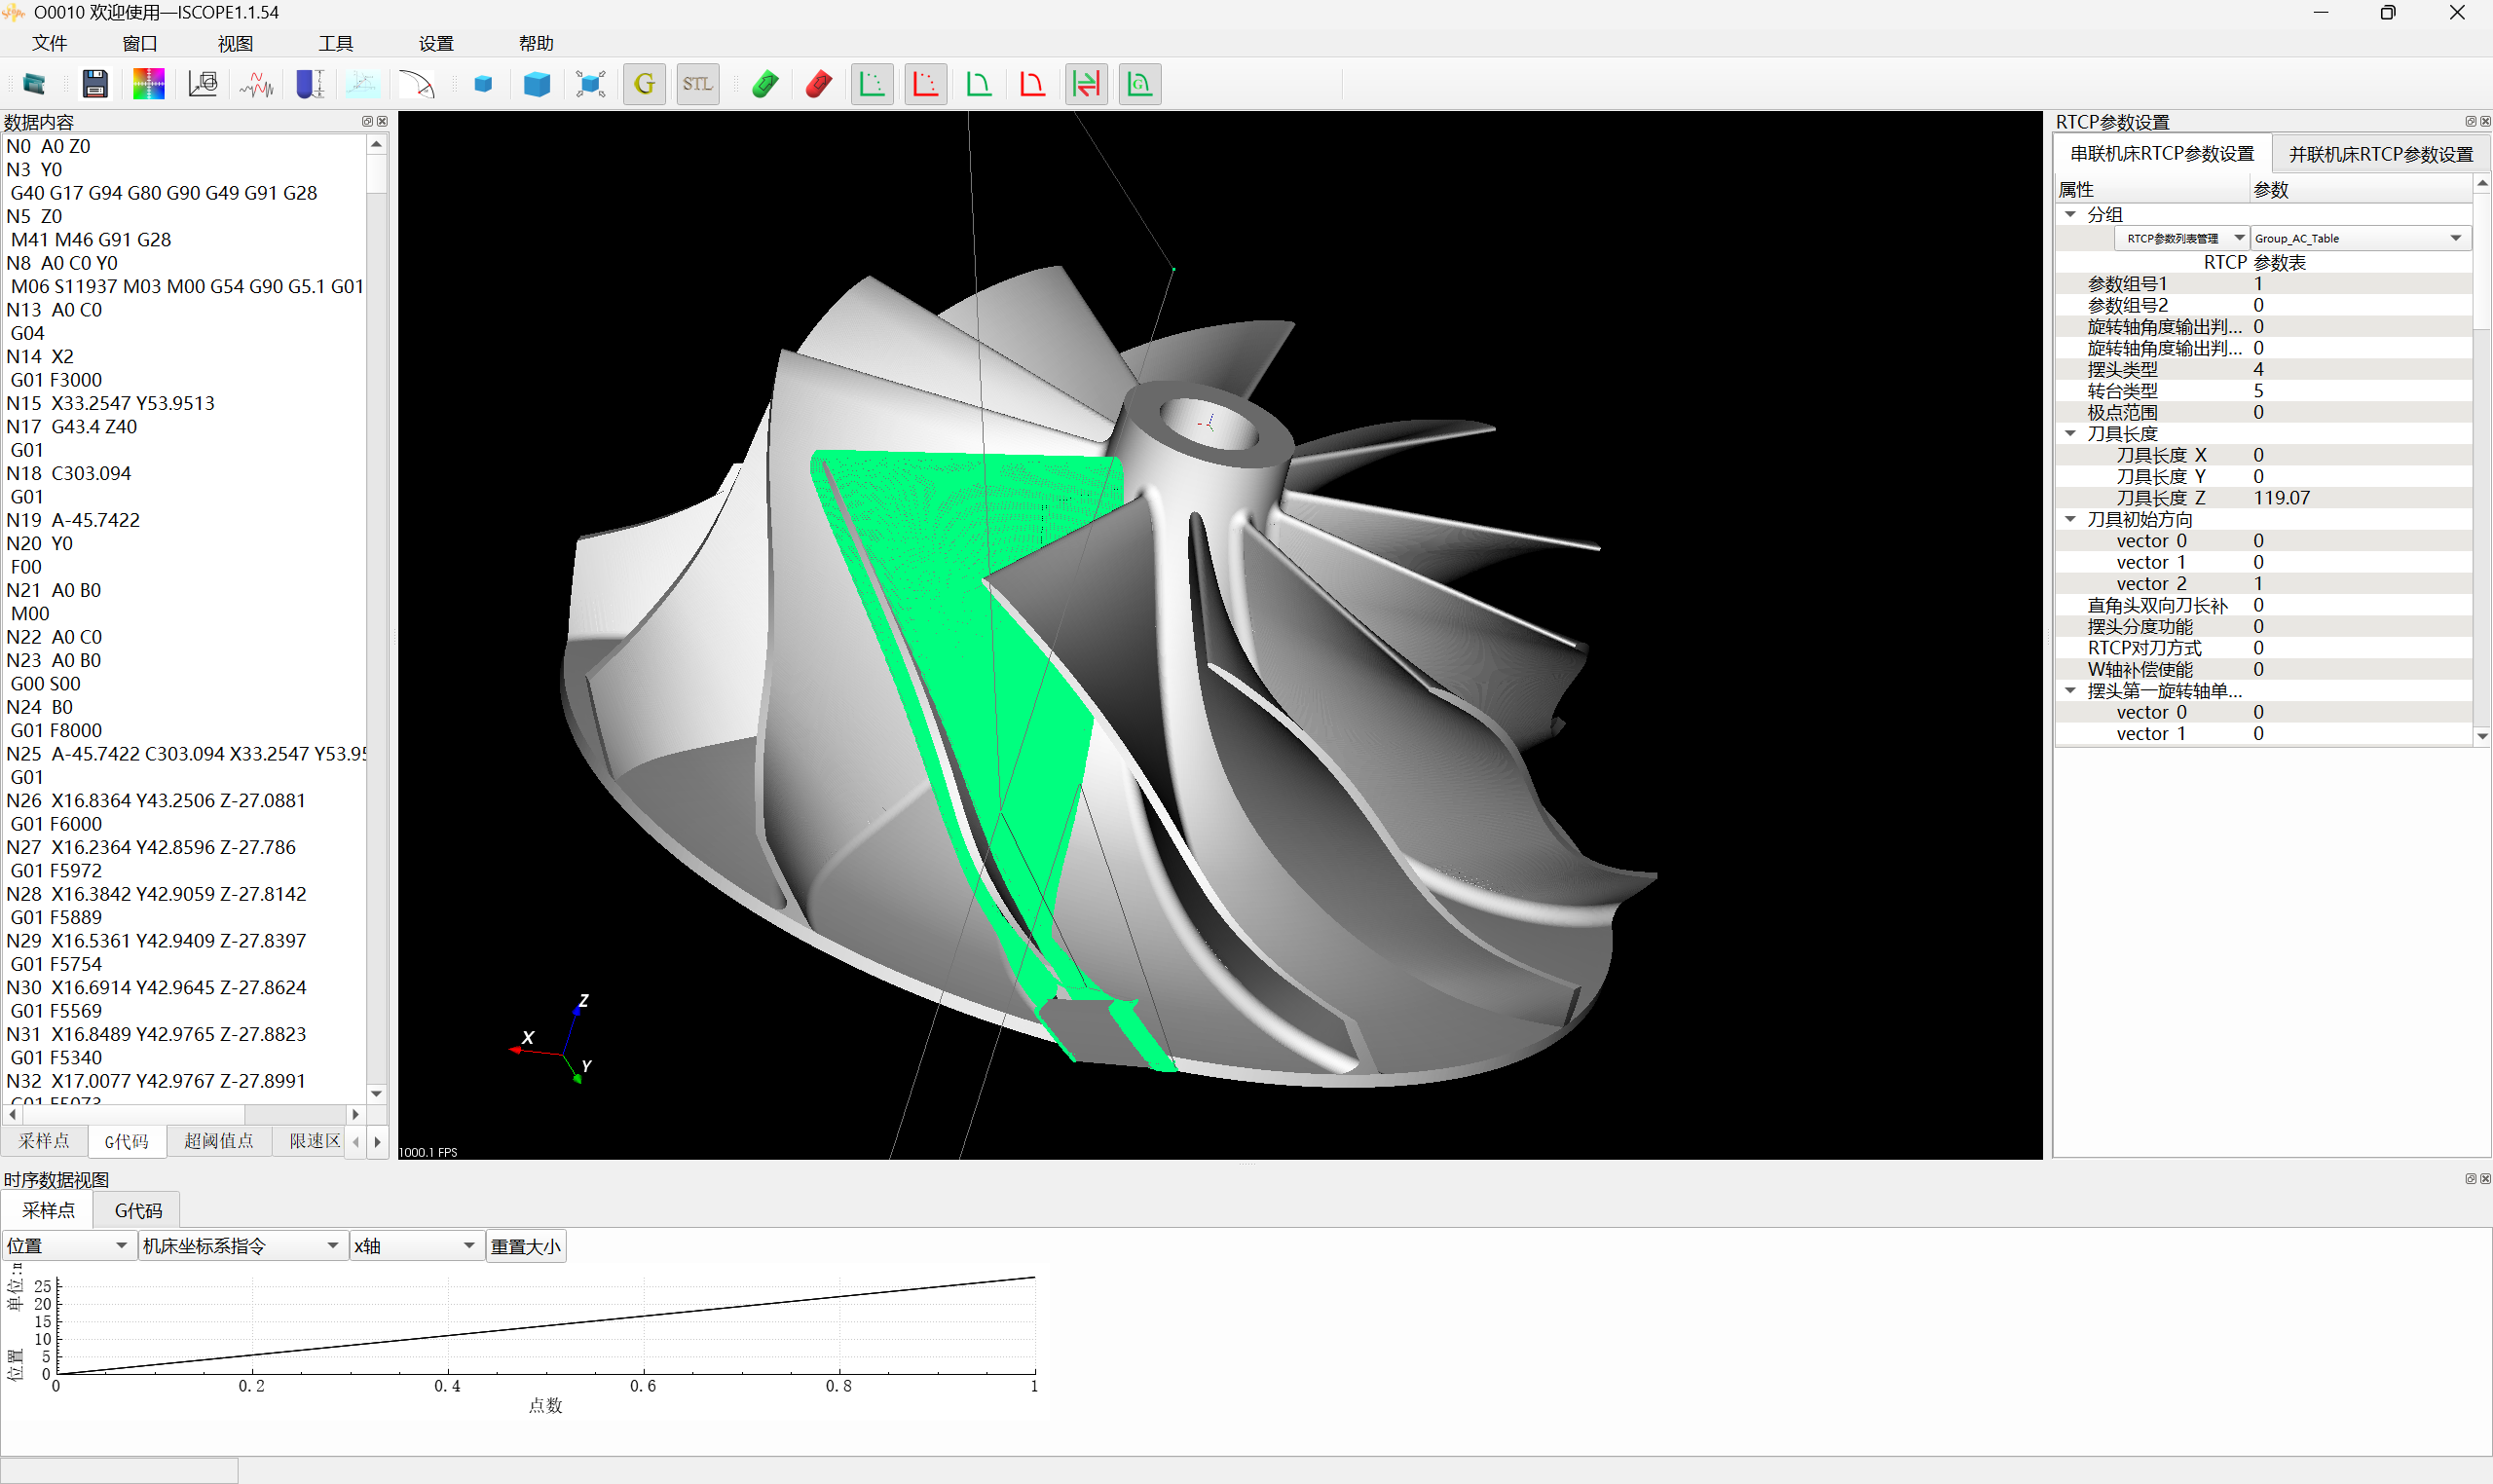Click the save floppy disk icon
The width and height of the screenshot is (2493, 1484).
click(x=95, y=84)
